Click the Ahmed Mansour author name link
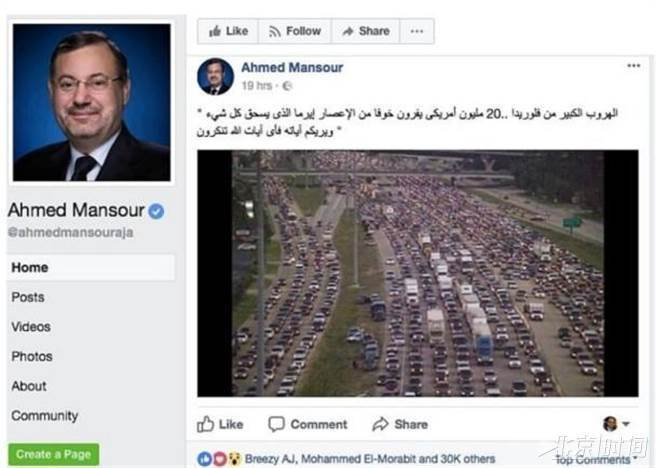The width and height of the screenshot is (656, 468). [292, 67]
